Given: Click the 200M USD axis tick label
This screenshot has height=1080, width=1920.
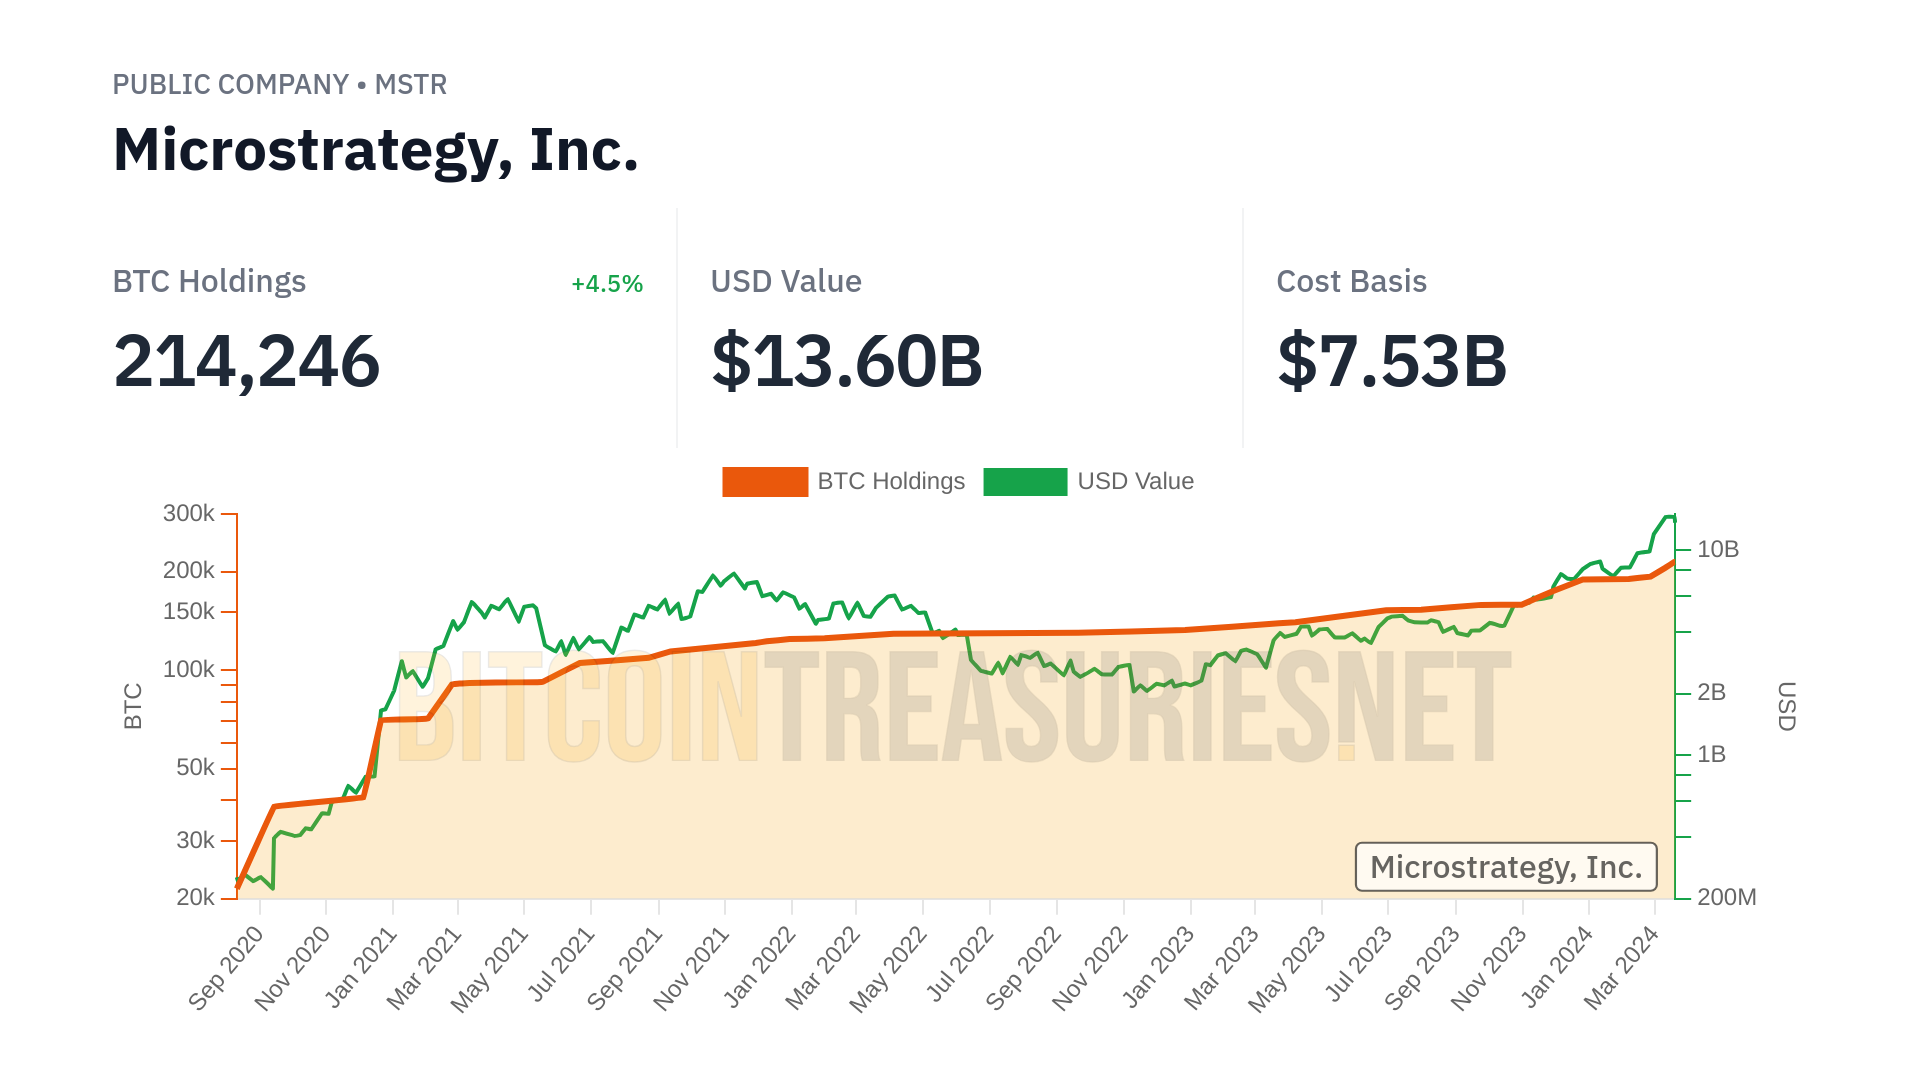Looking at the screenshot, I should click(x=1726, y=898).
